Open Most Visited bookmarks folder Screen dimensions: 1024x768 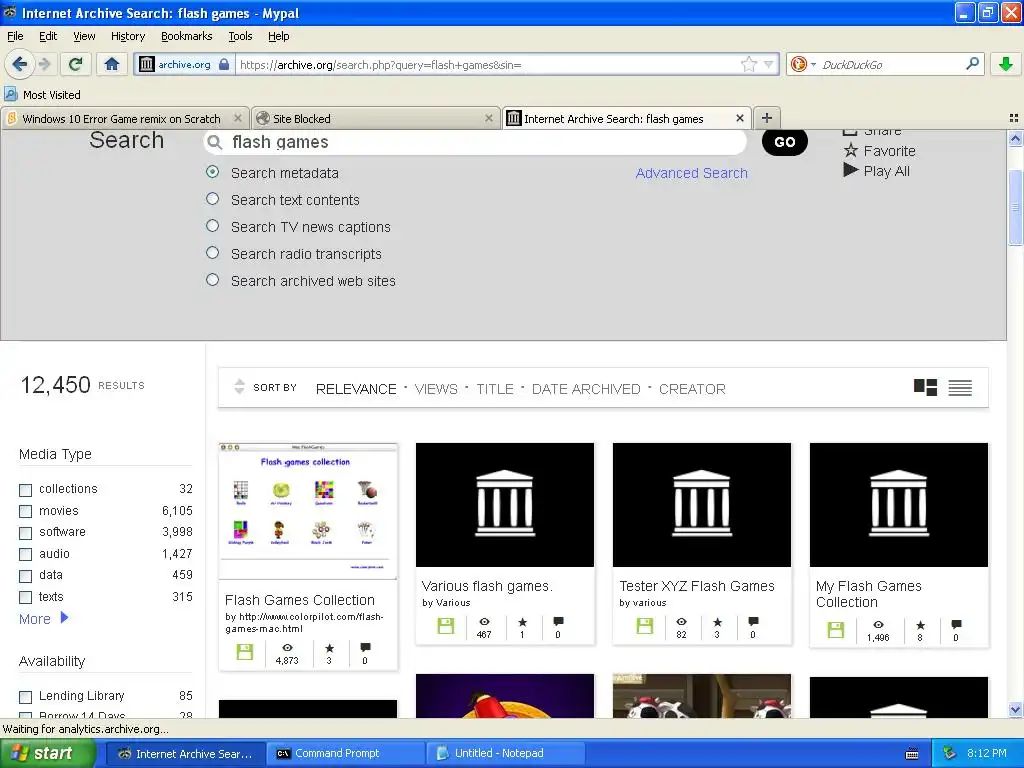pyautogui.click(x=42, y=95)
